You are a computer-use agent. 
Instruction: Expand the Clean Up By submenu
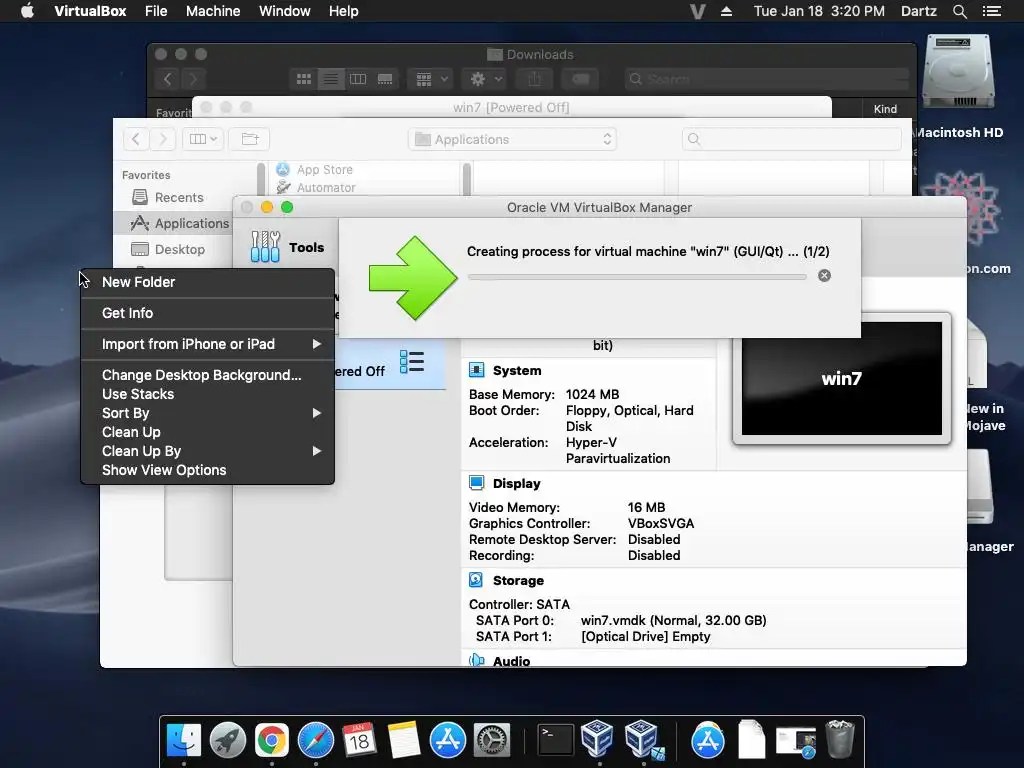[x=208, y=451]
